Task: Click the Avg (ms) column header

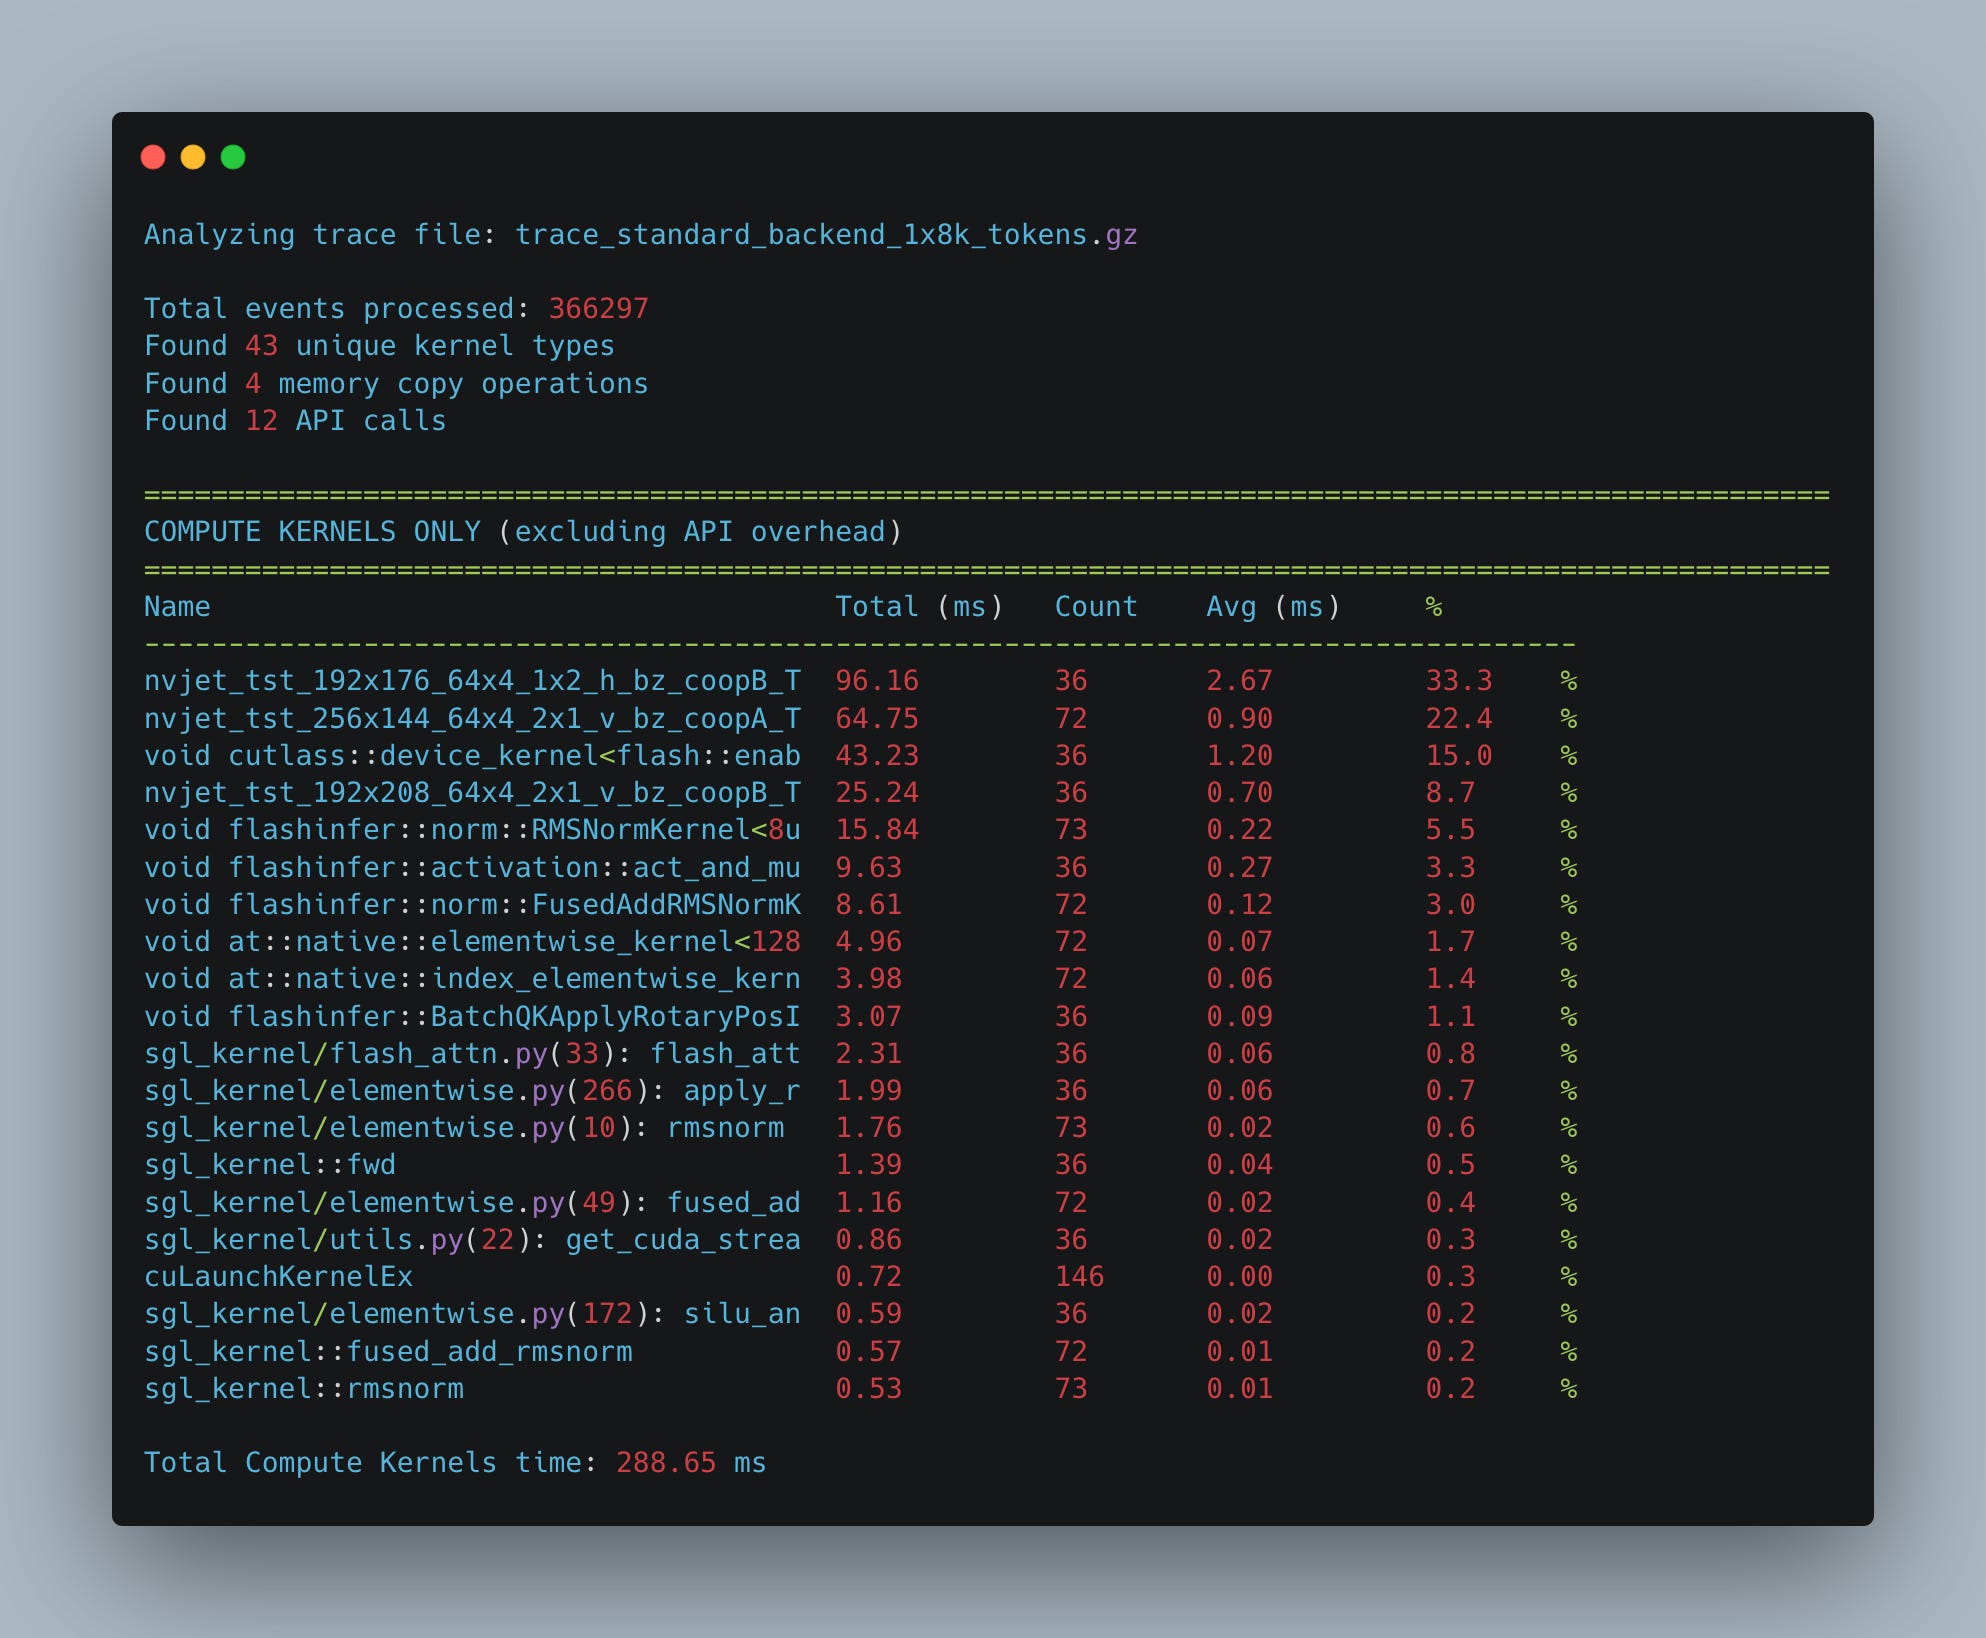Action: point(1273,607)
